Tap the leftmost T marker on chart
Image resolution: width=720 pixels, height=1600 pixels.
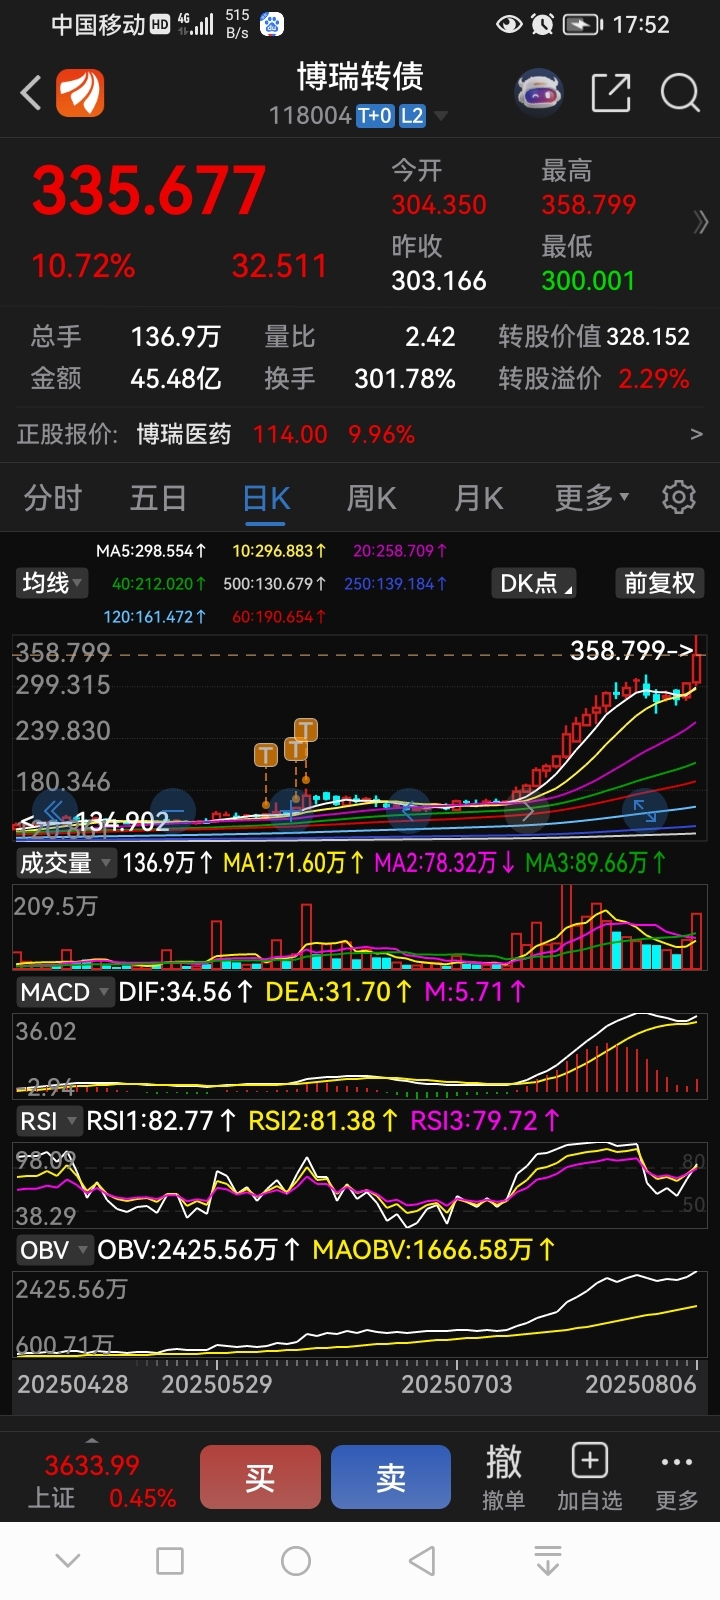pos(265,755)
